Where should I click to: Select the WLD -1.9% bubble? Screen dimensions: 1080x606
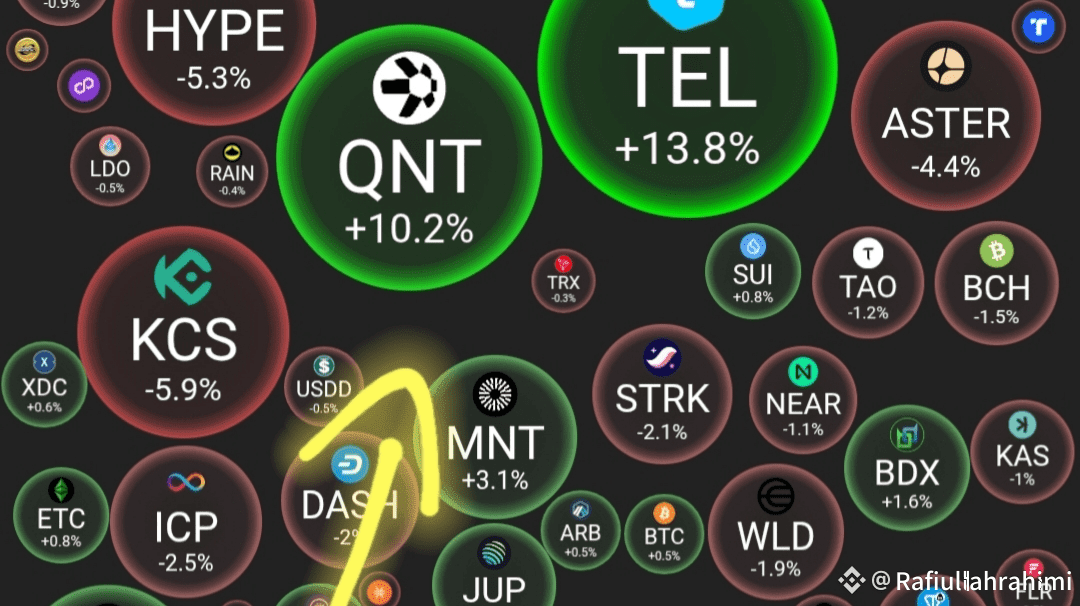tap(776, 532)
